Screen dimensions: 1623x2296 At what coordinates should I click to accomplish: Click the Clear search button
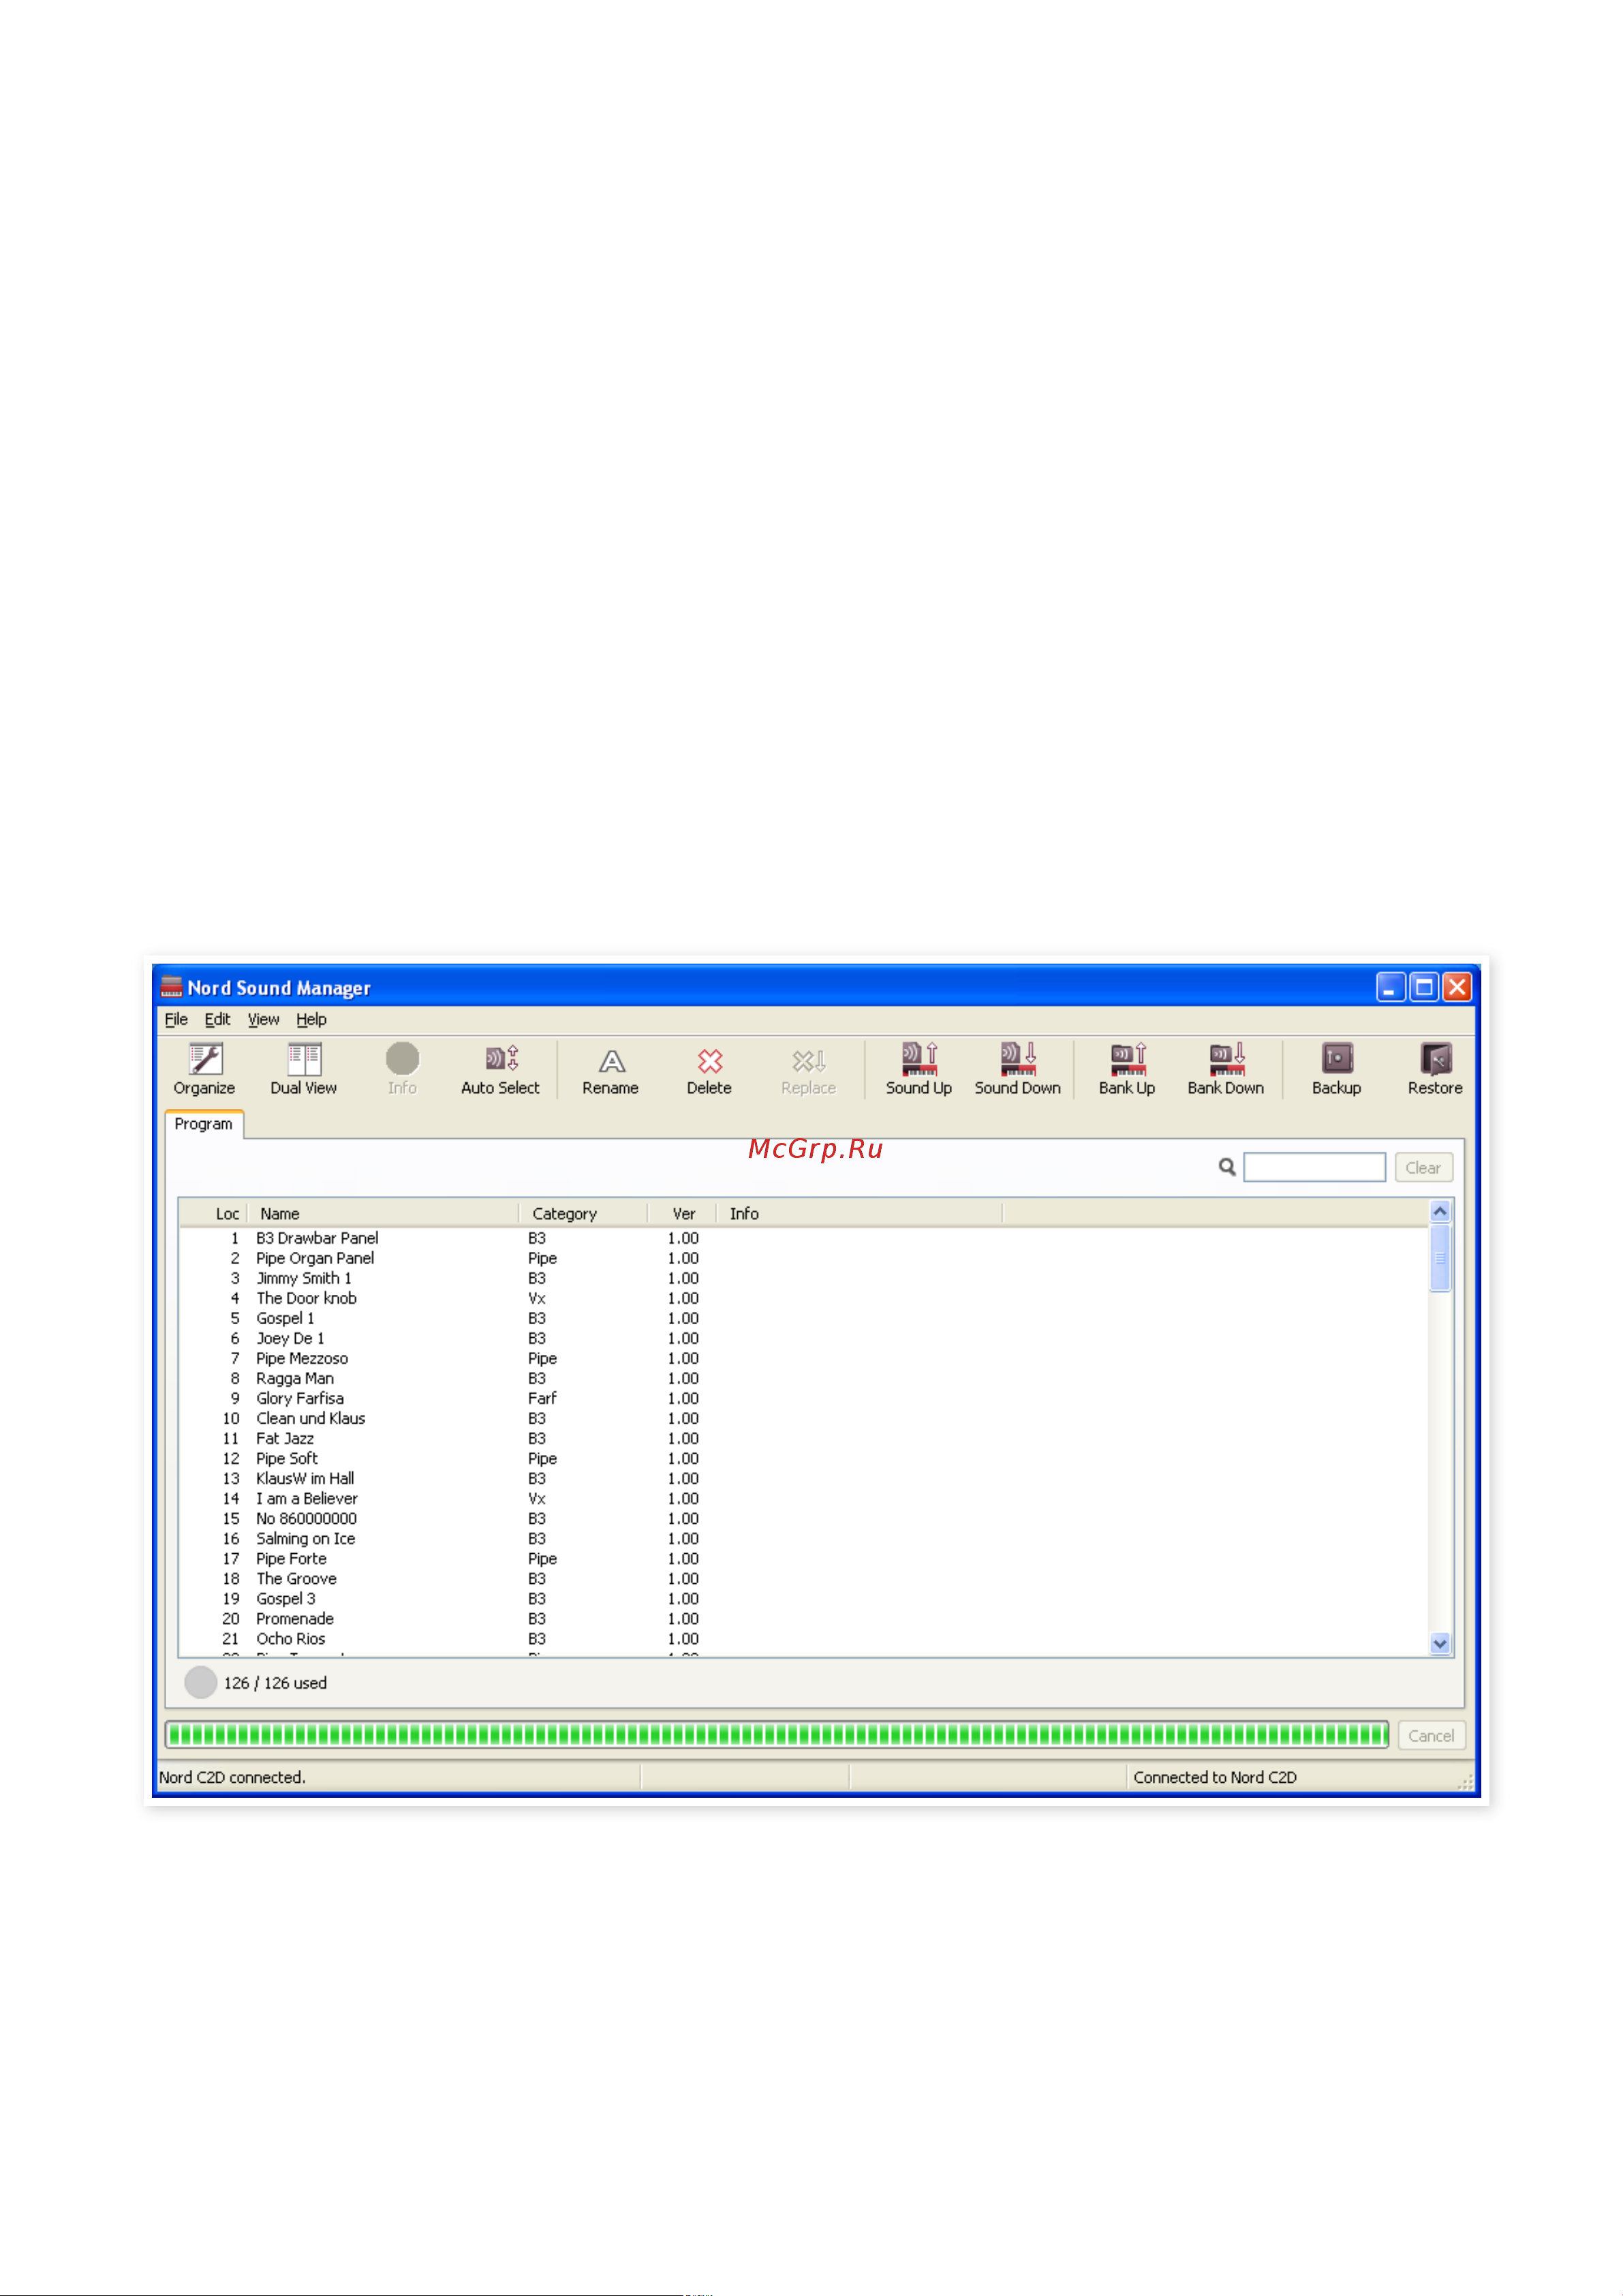point(1423,1167)
